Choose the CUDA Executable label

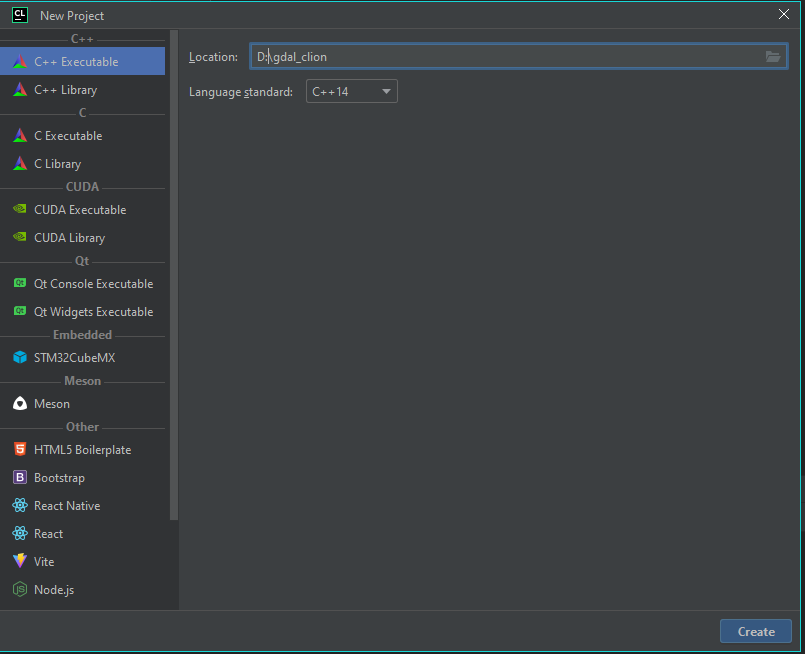[x=80, y=209]
